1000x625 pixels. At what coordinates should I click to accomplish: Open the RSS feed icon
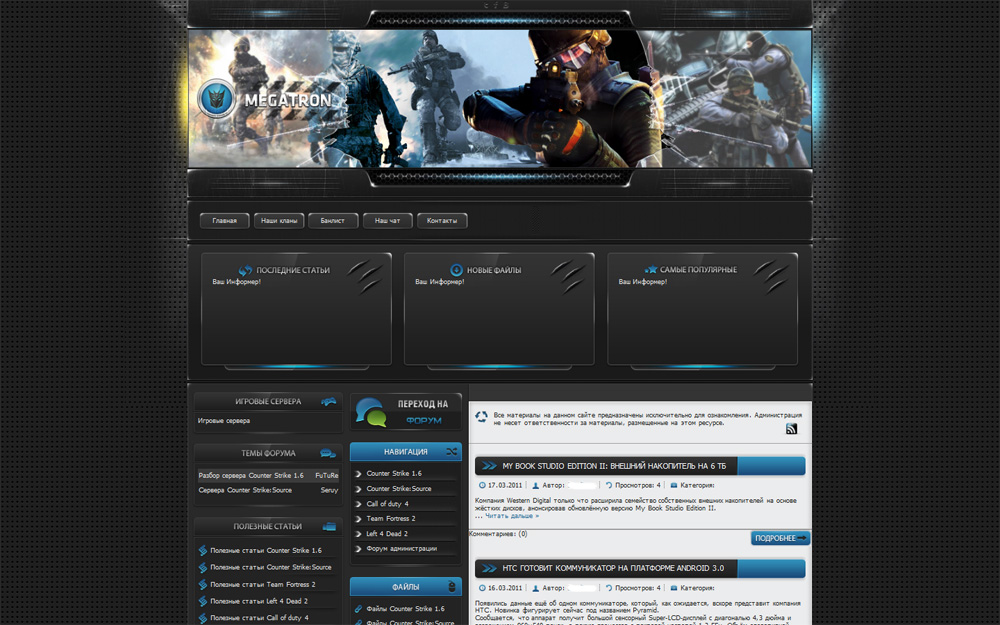(791, 429)
